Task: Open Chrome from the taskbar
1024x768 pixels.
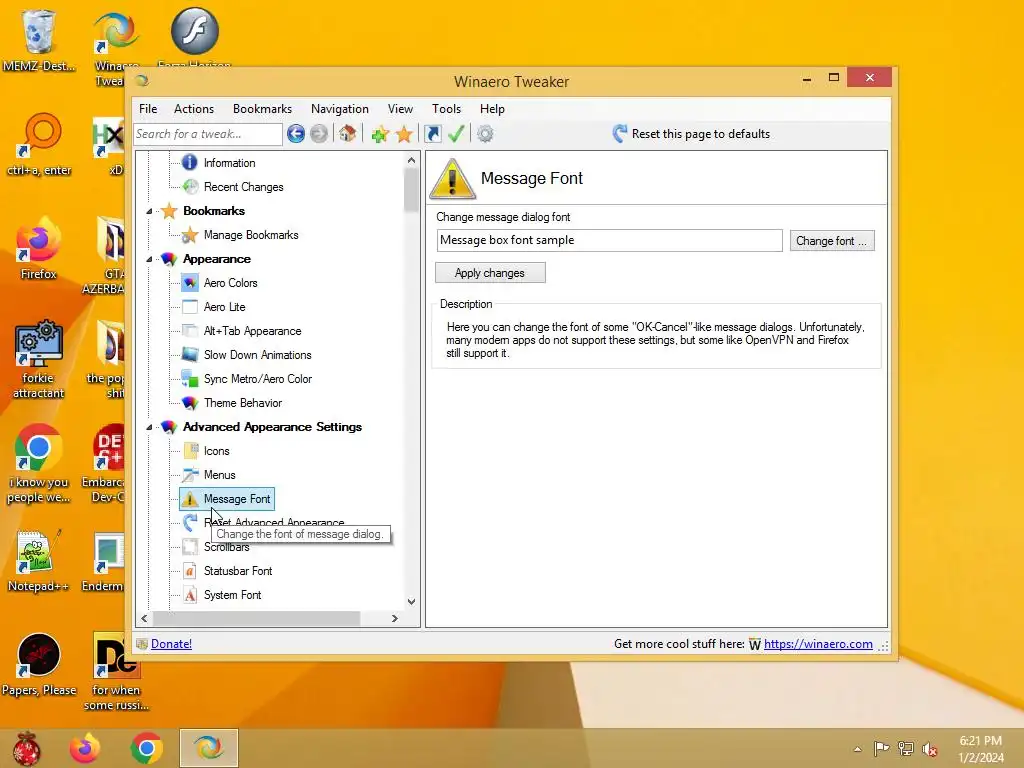Action: (146, 748)
